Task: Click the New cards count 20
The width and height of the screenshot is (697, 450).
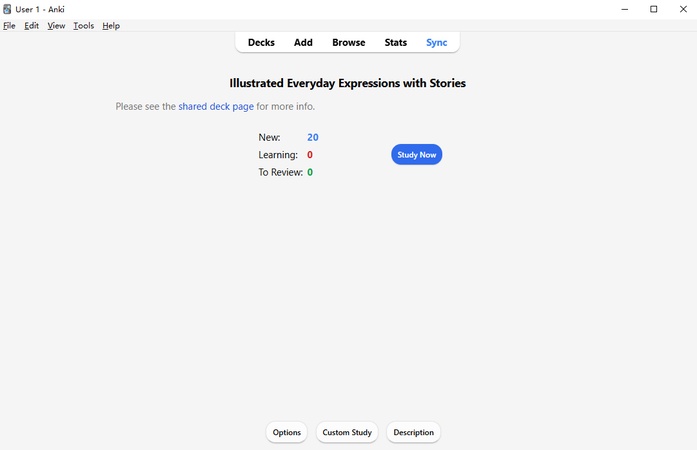Action: (312, 137)
